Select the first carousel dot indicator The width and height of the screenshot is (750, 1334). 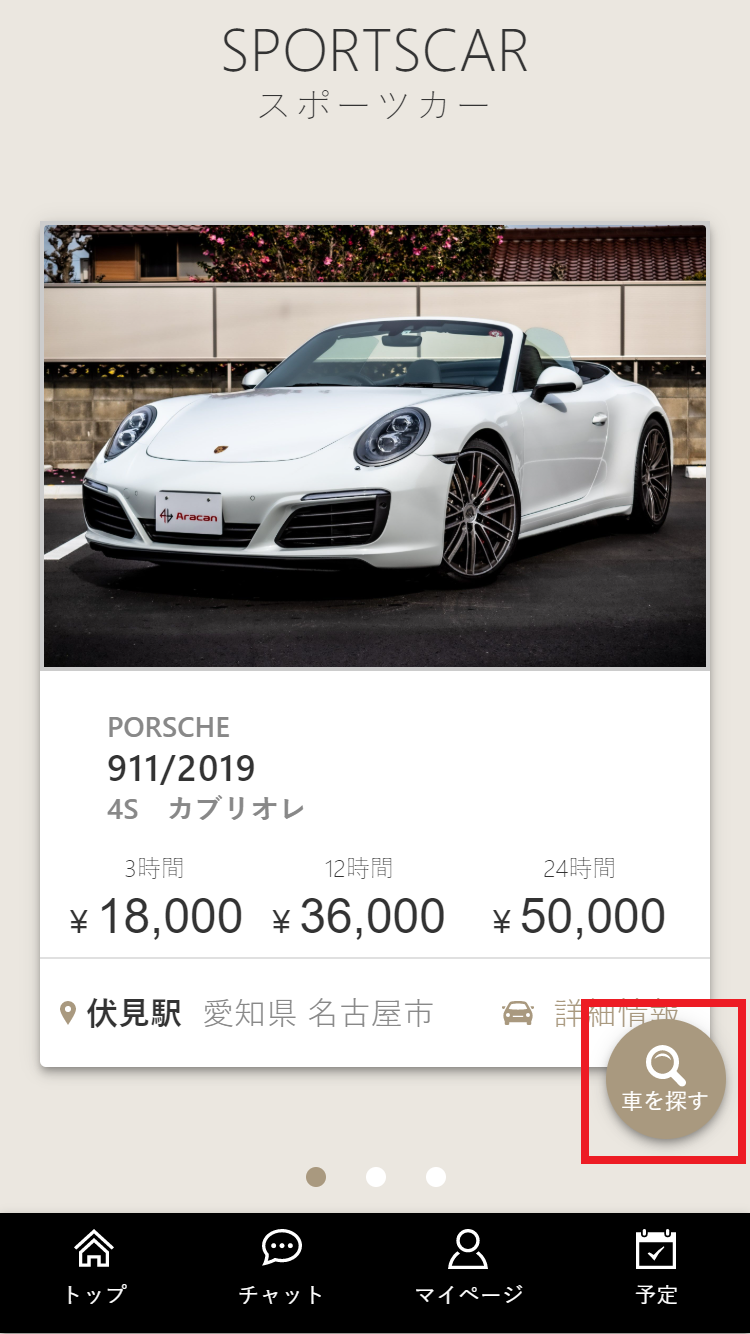[x=316, y=1177]
